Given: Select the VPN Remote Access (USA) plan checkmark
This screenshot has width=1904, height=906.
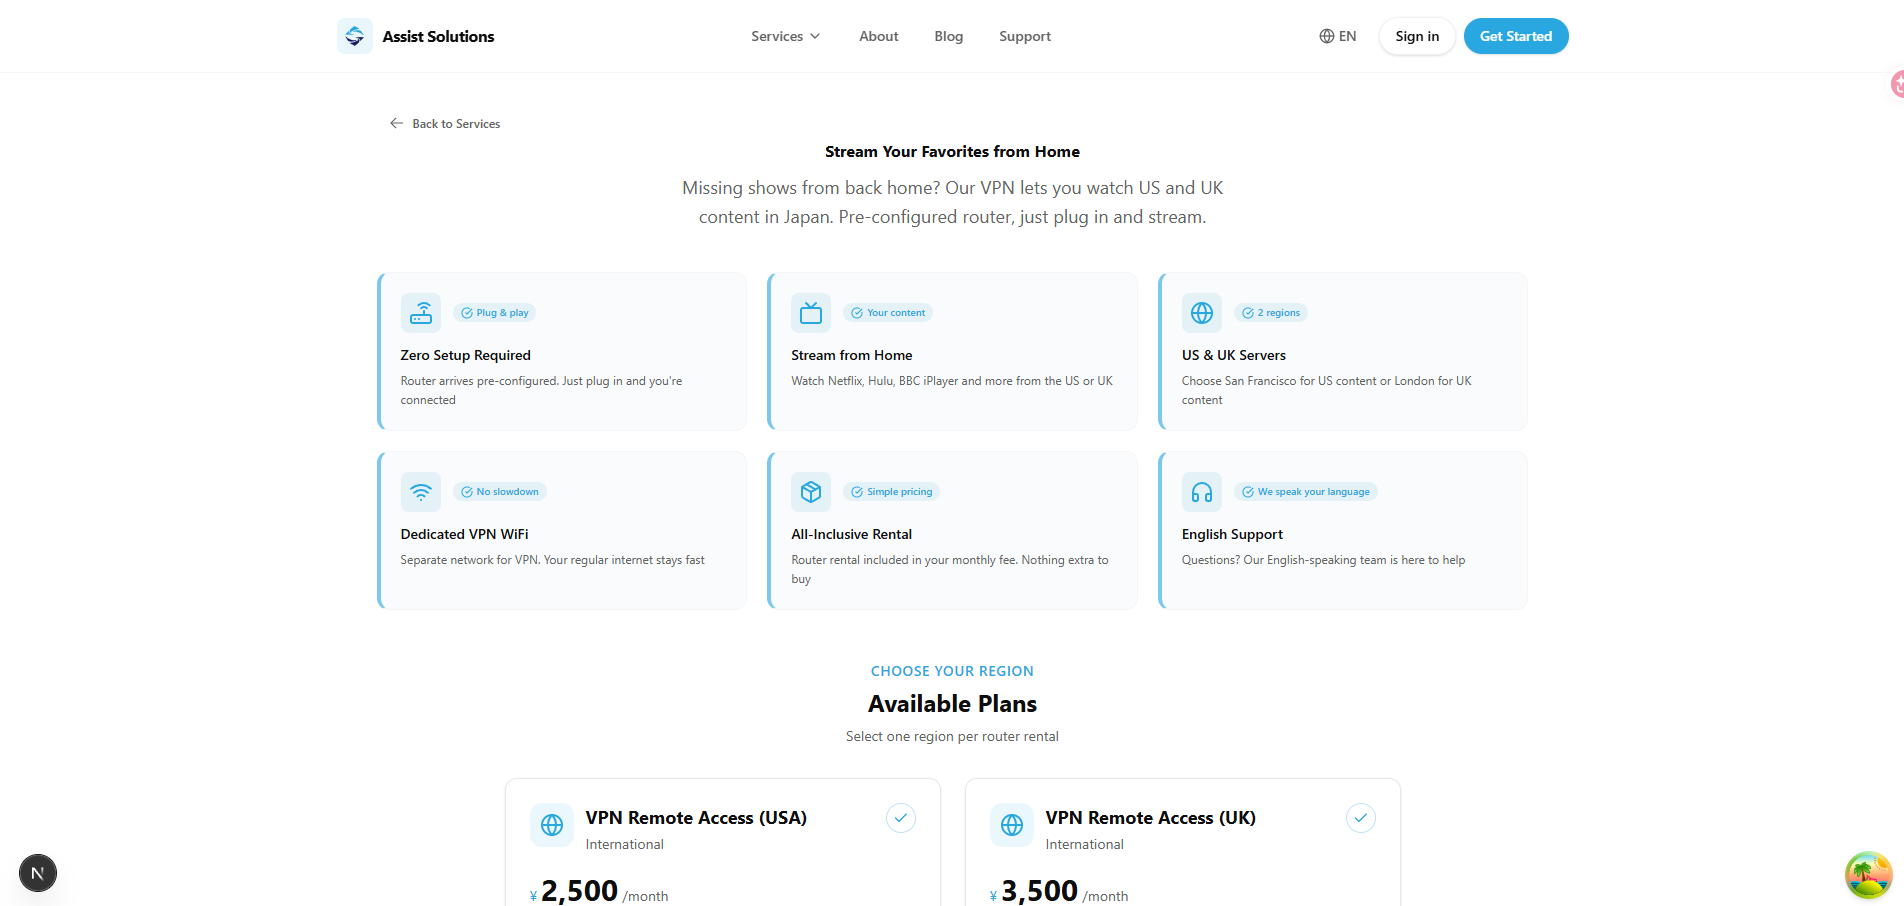Looking at the screenshot, I should click(x=900, y=818).
